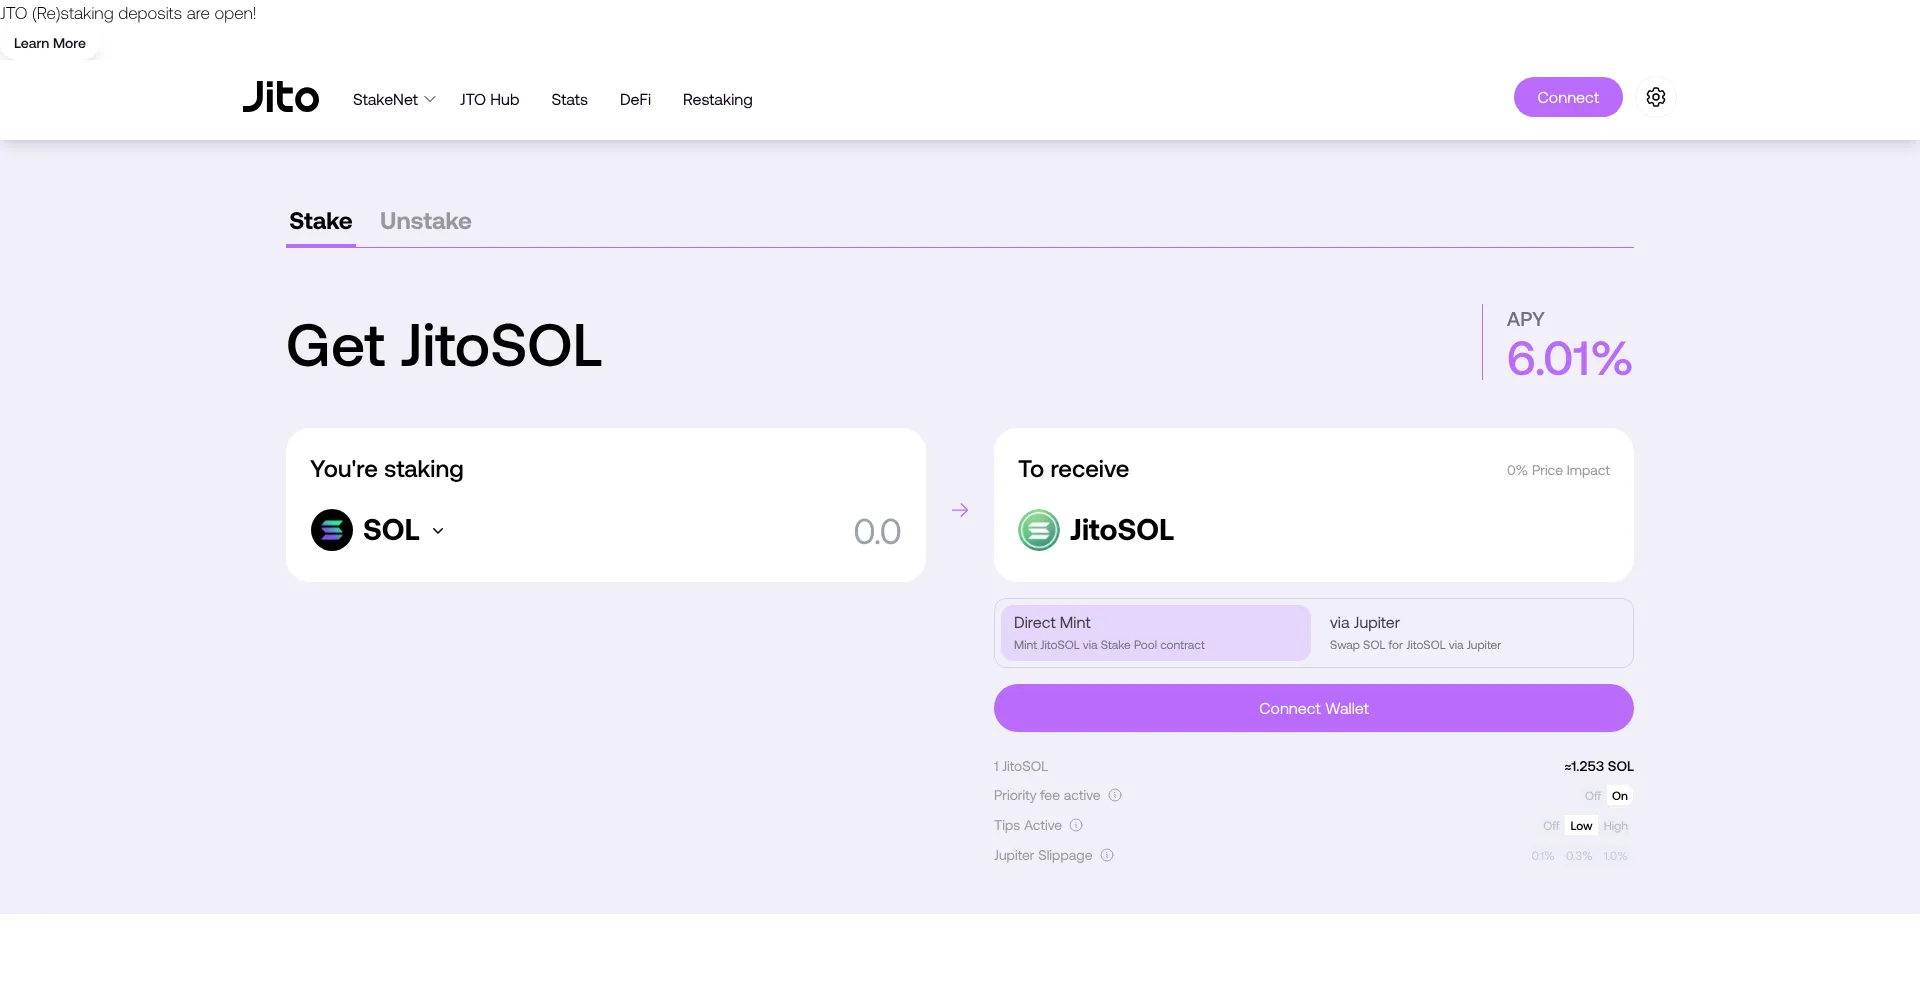Click the SOL token icon

pos(332,530)
